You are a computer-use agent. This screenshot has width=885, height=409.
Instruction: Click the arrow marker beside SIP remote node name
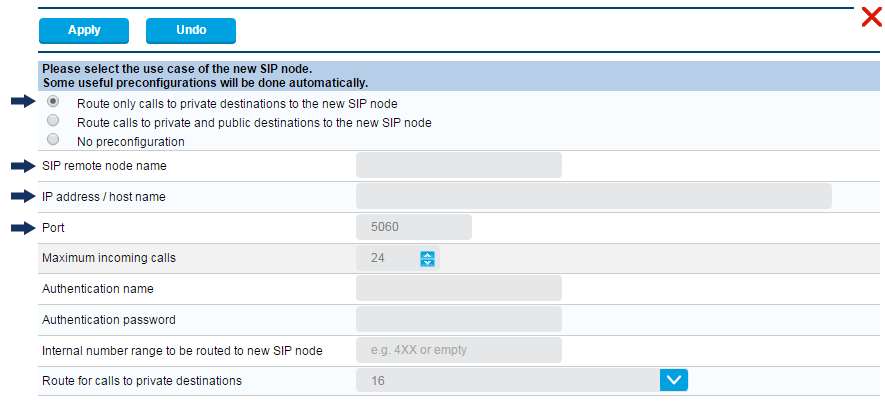coord(22,166)
